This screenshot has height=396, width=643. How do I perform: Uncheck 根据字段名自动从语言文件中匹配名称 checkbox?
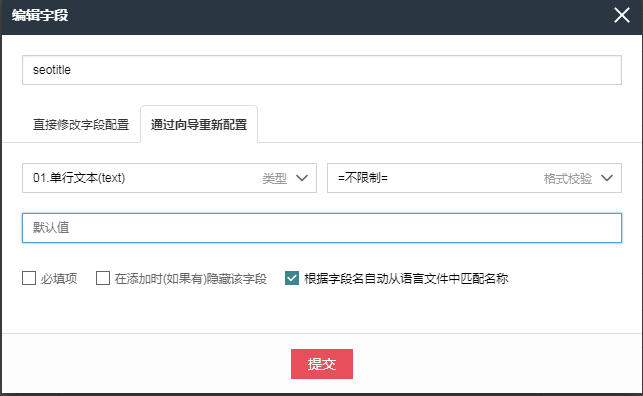tap(292, 278)
